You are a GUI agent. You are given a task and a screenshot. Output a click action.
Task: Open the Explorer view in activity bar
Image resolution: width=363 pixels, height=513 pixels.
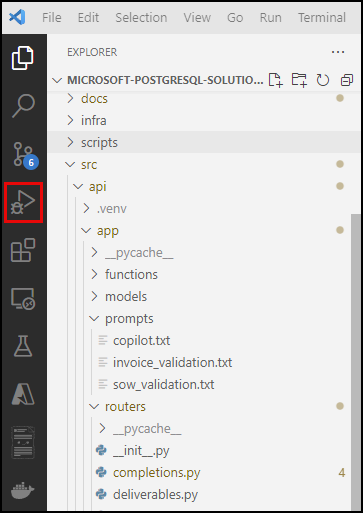click(23, 58)
